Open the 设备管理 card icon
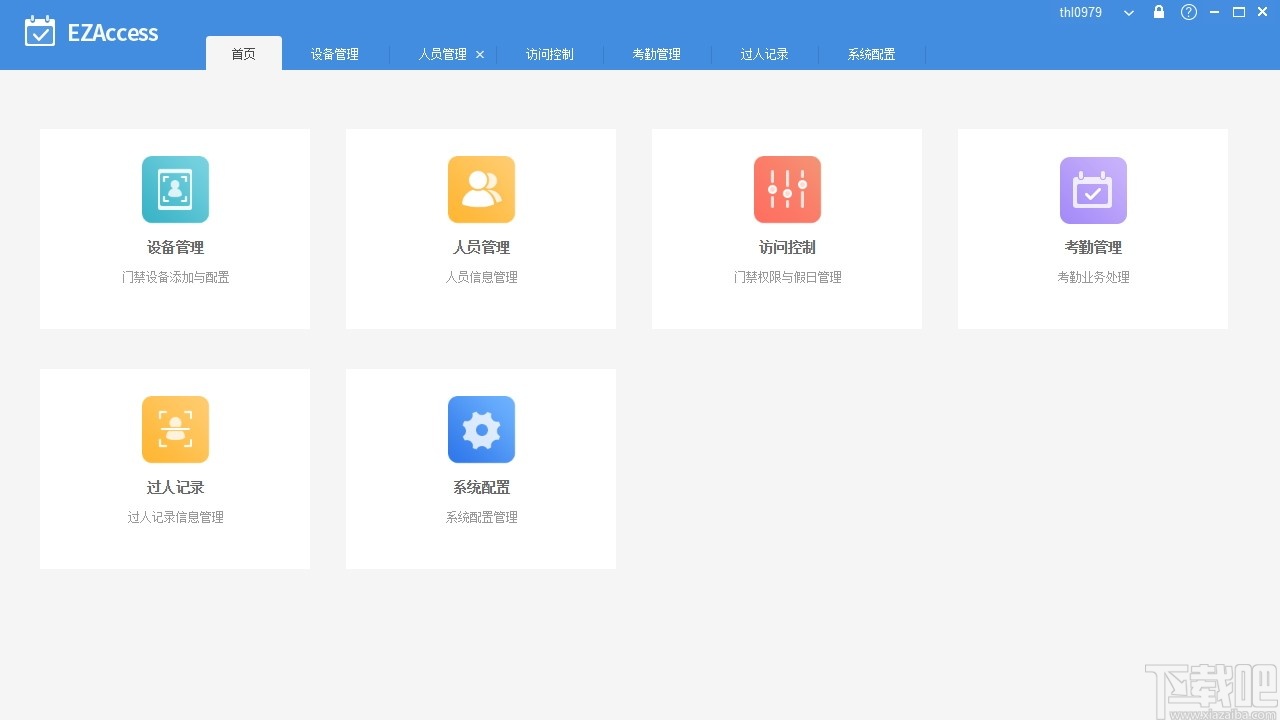This screenshot has width=1280, height=720. [x=175, y=189]
